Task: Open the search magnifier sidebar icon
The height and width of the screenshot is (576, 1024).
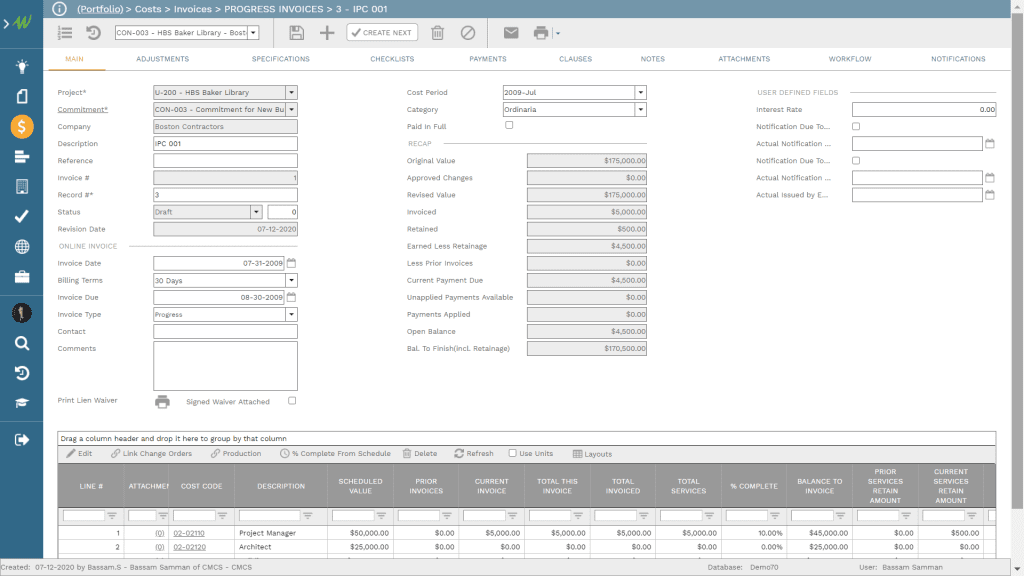Action: 22,344
